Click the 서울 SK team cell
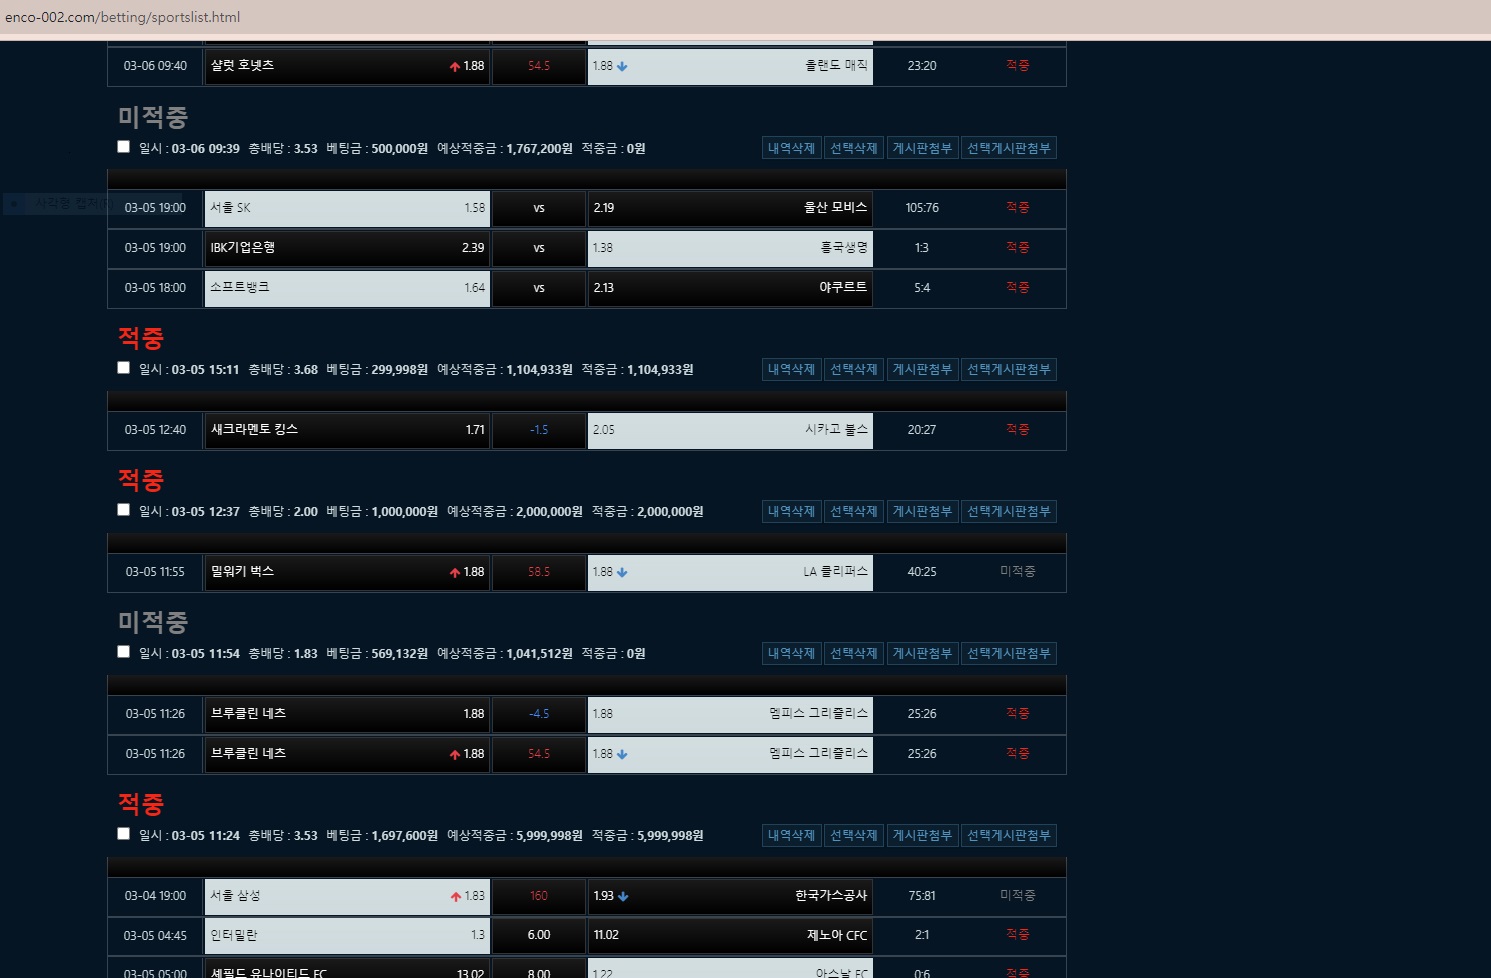This screenshot has height=978, width=1491. click(346, 208)
